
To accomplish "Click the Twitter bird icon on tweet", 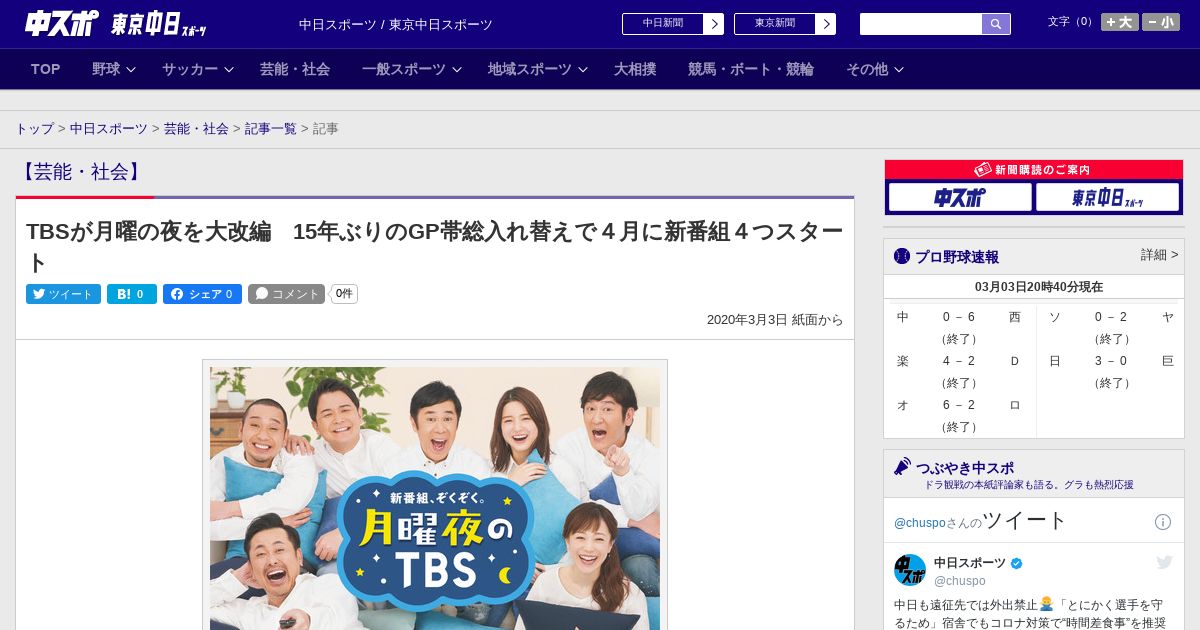I will pyautogui.click(x=1164, y=563).
